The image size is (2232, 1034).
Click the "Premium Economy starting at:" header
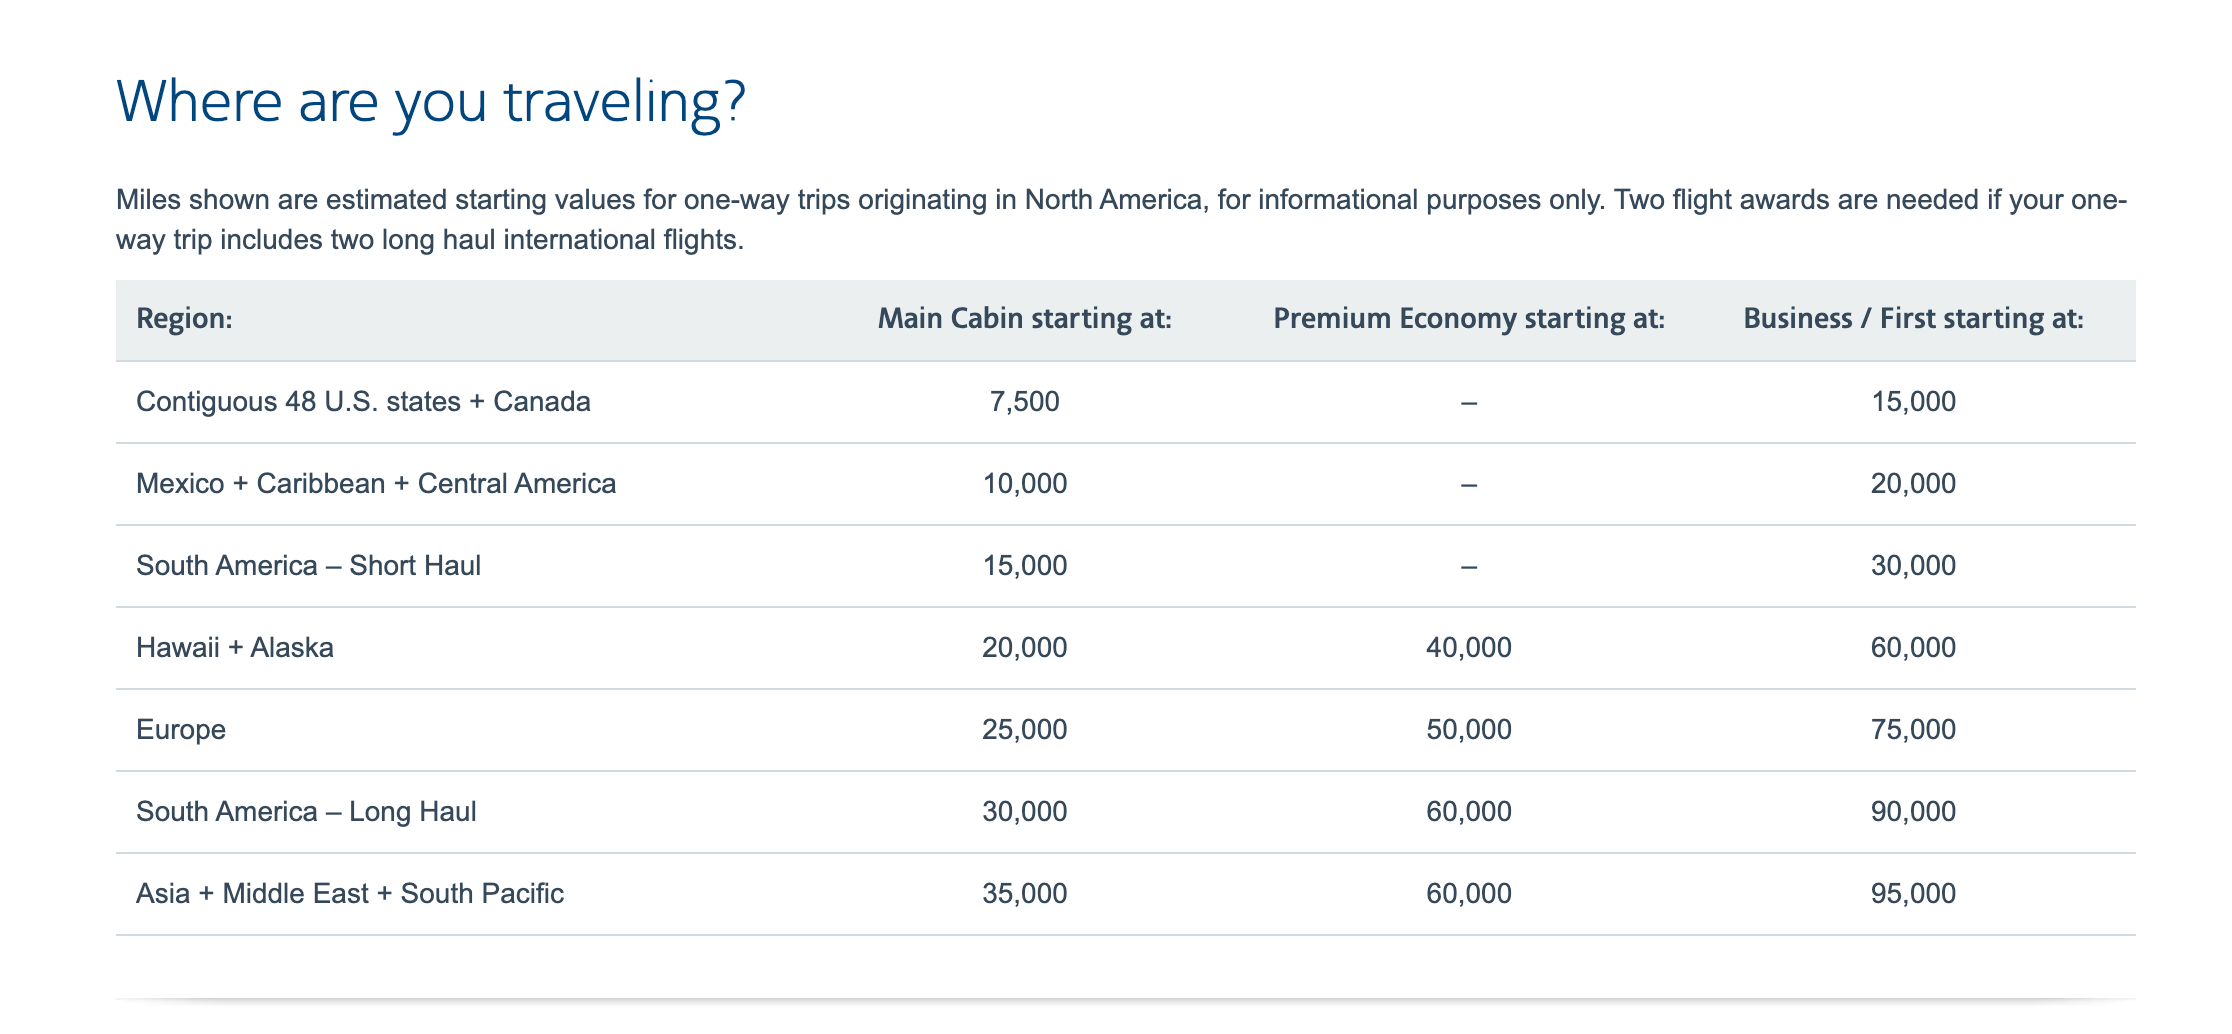click(x=1468, y=319)
